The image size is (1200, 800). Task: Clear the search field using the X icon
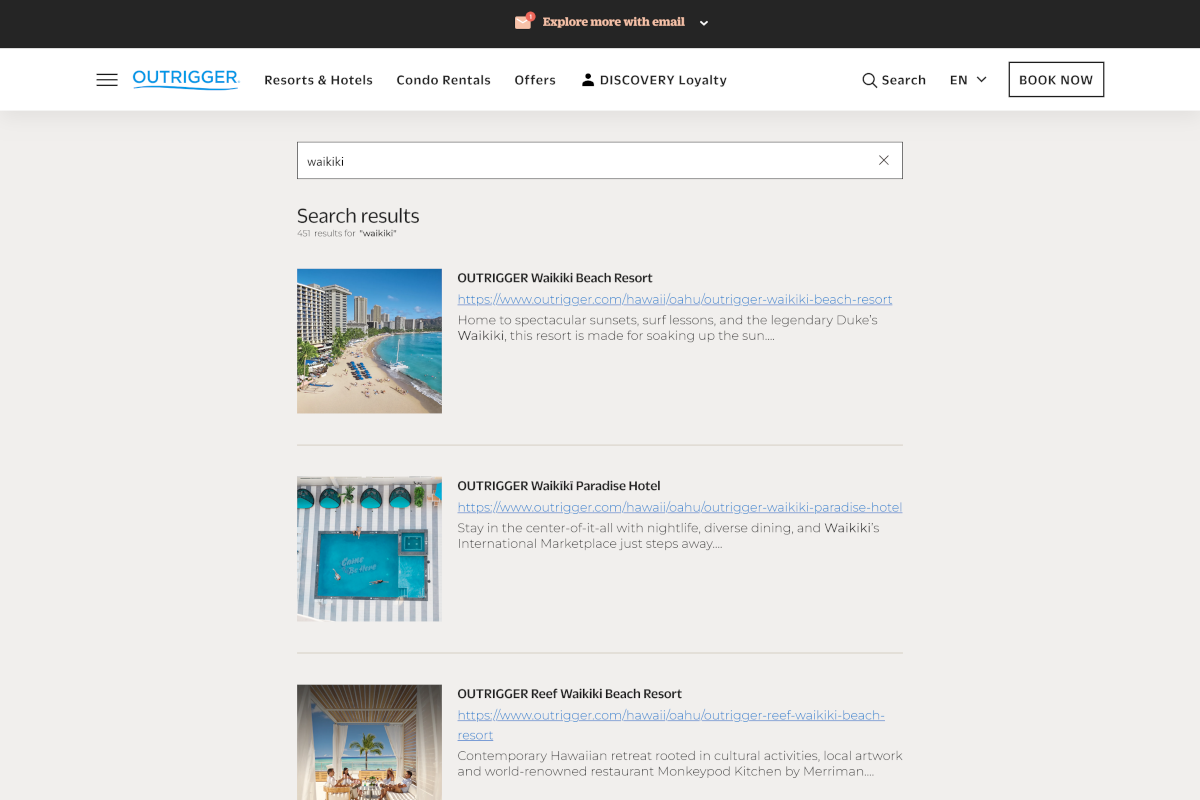(883, 159)
